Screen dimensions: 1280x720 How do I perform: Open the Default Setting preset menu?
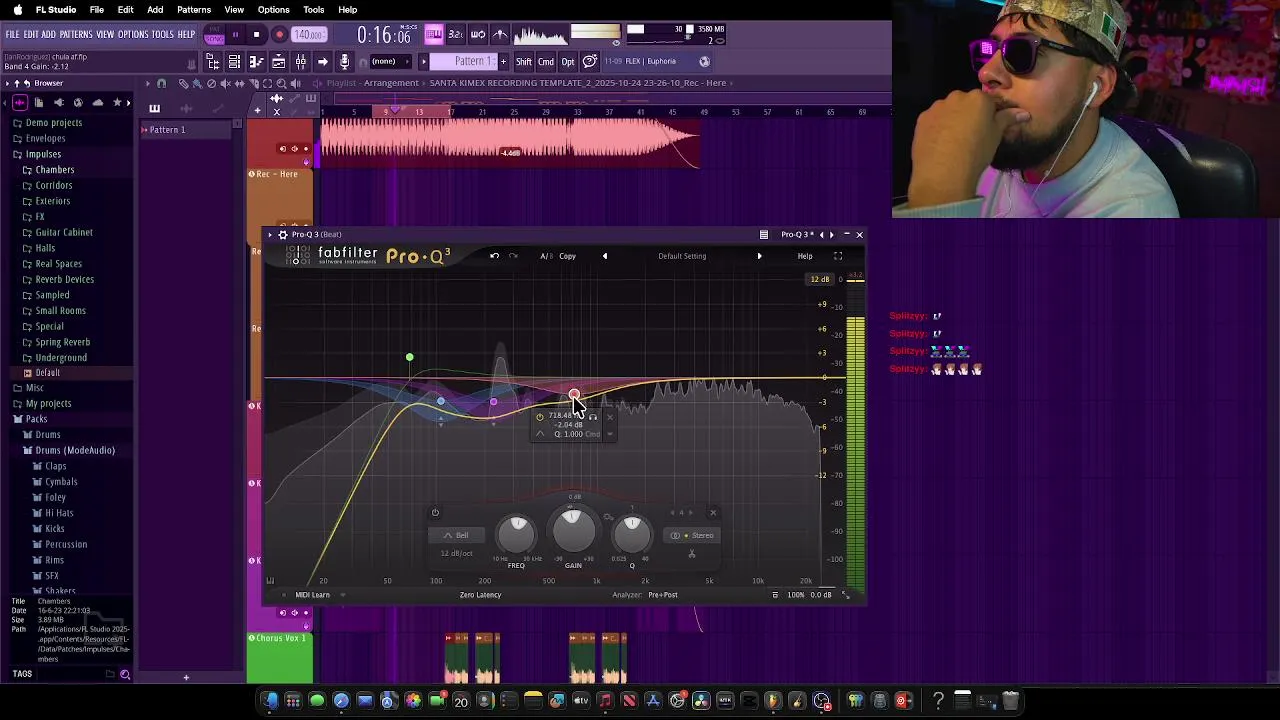[682, 256]
